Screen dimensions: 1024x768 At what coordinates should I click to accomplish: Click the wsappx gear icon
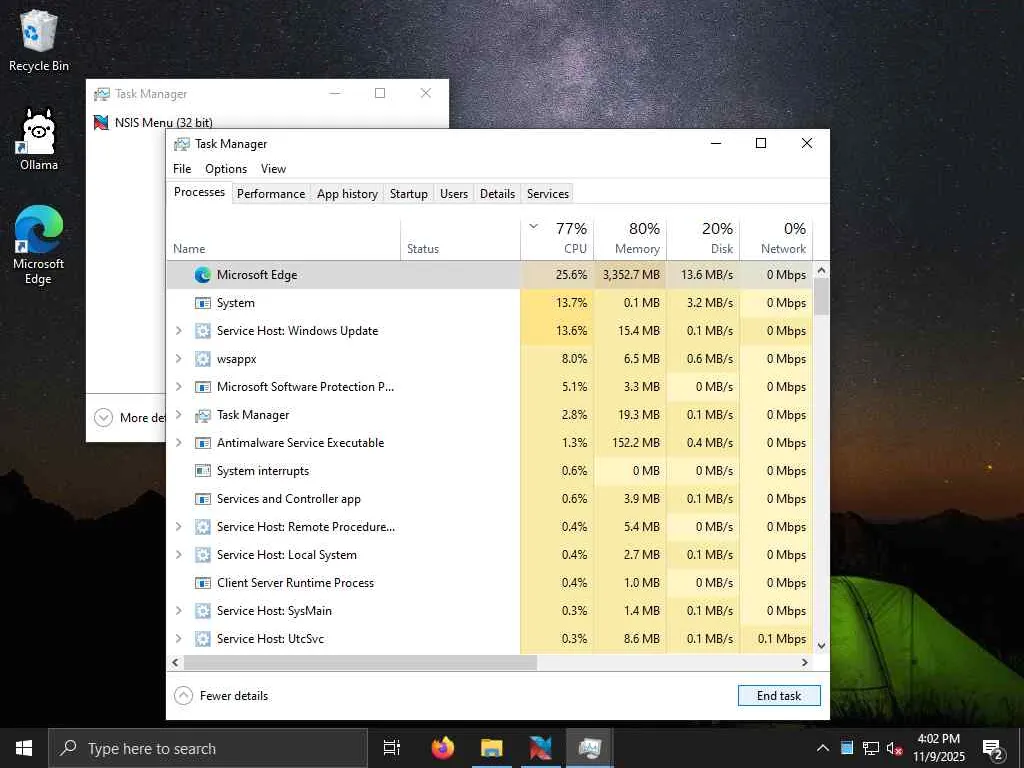pyautogui.click(x=202, y=359)
